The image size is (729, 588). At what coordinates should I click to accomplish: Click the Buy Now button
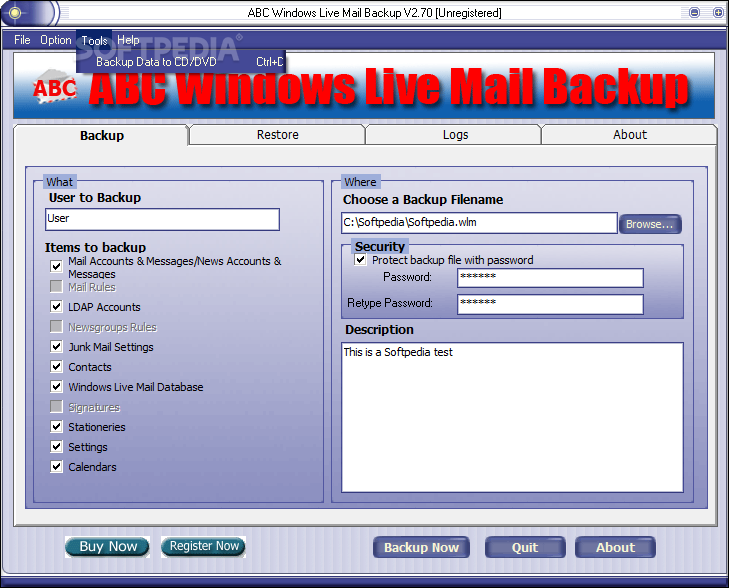click(107, 547)
